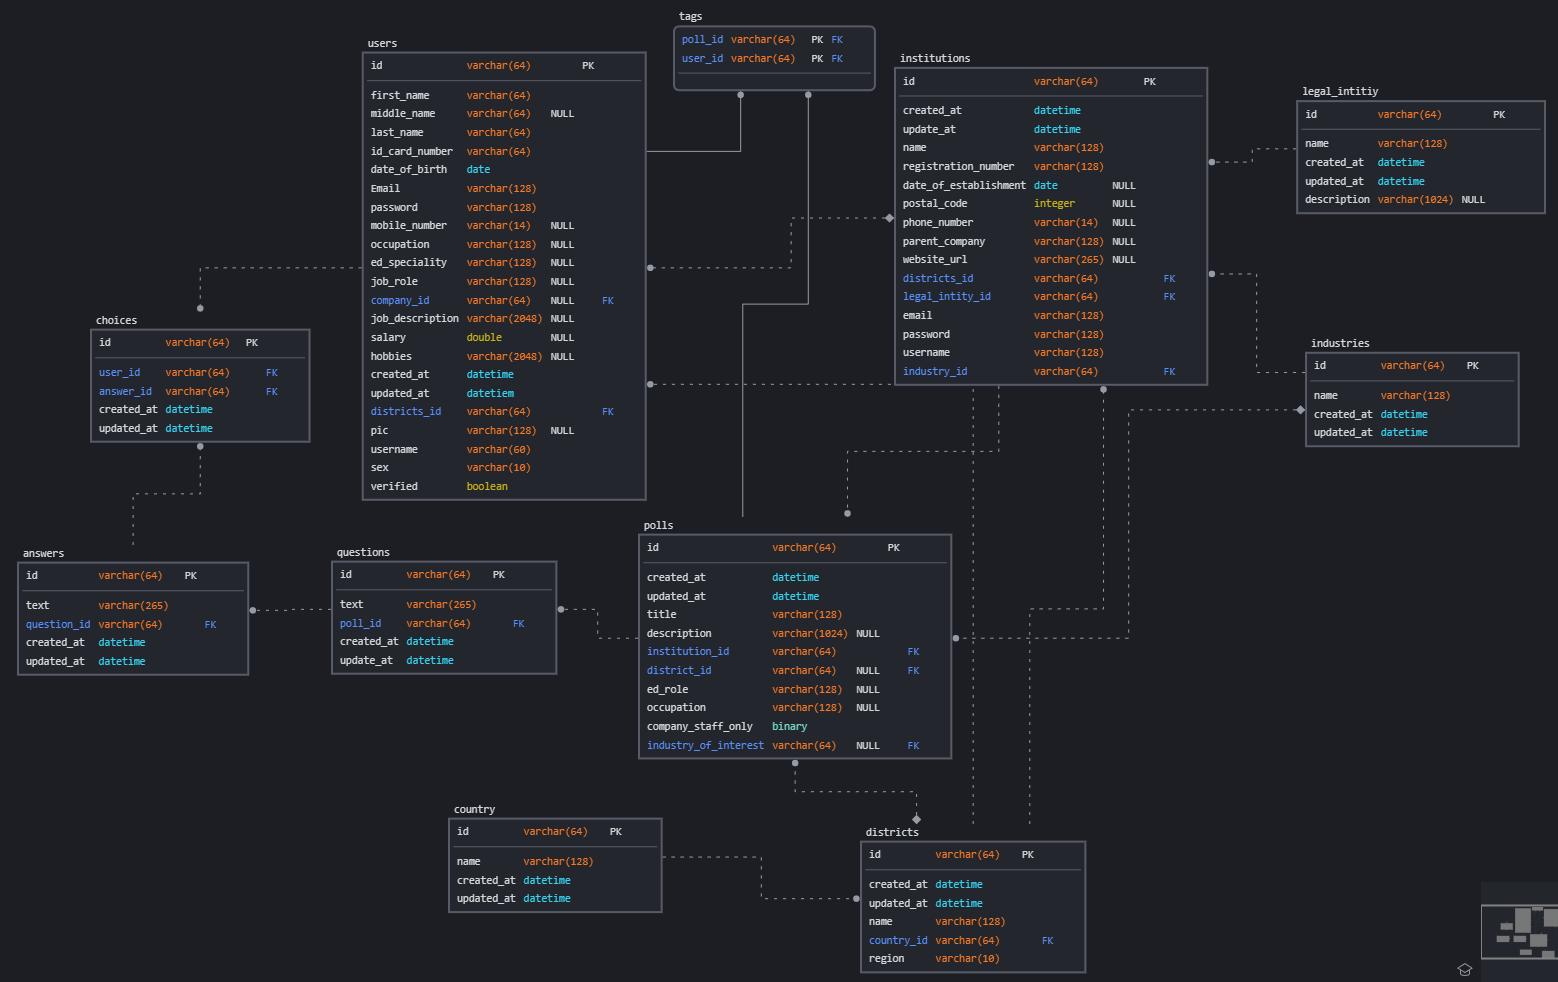Click the title field in polls table
The width and height of the screenshot is (1558, 982).
(x=795, y=615)
